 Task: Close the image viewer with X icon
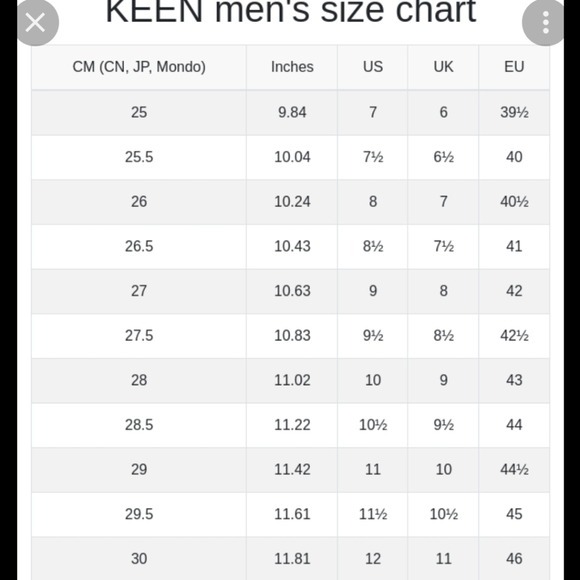(x=36, y=23)
